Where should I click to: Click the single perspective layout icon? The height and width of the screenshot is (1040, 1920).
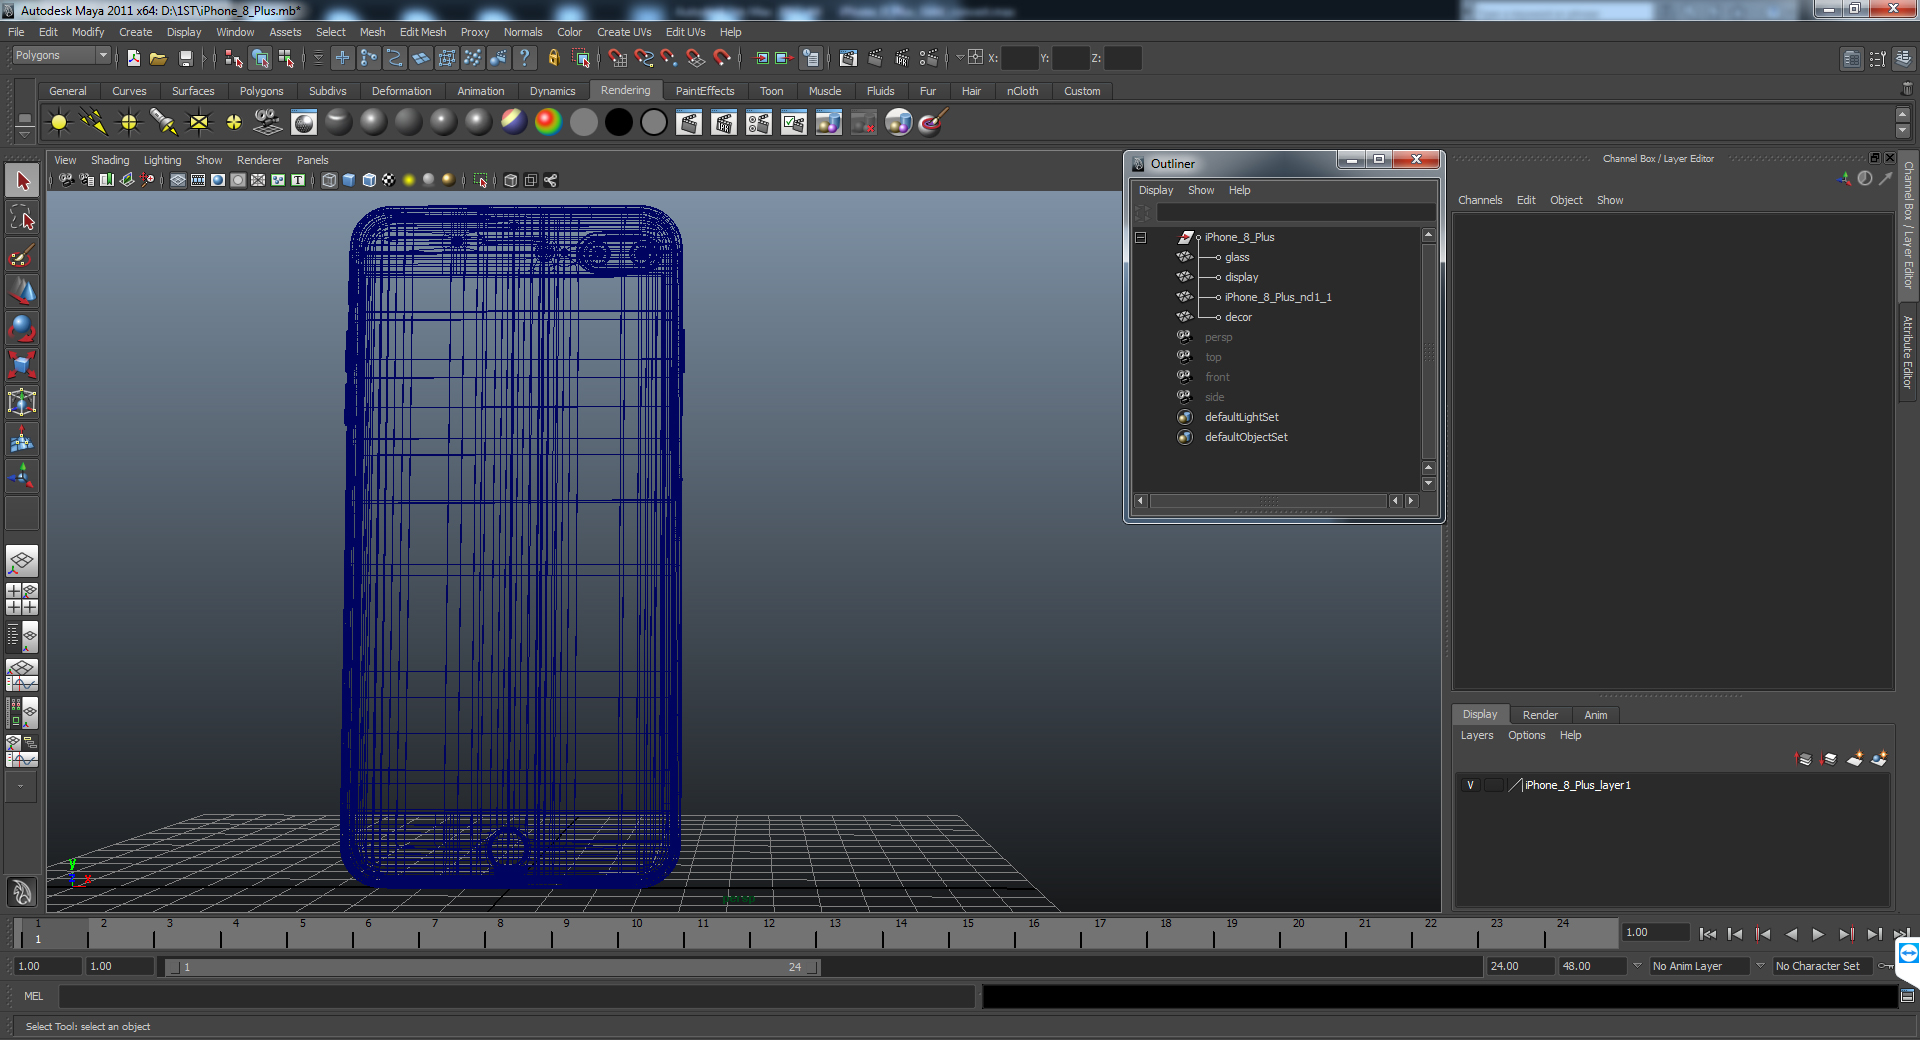[22, 560]
